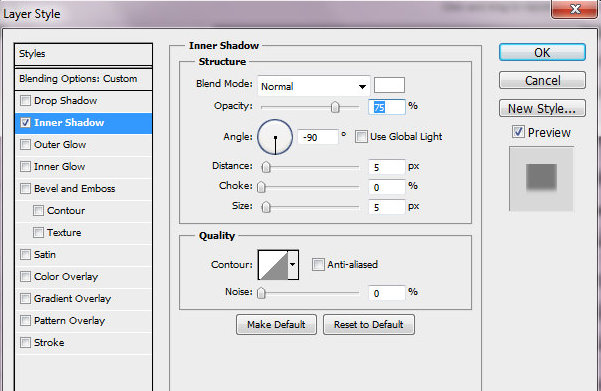601x391 pixels.
Task: Uncheck the Preview checkbox
Action: [518, 132]
